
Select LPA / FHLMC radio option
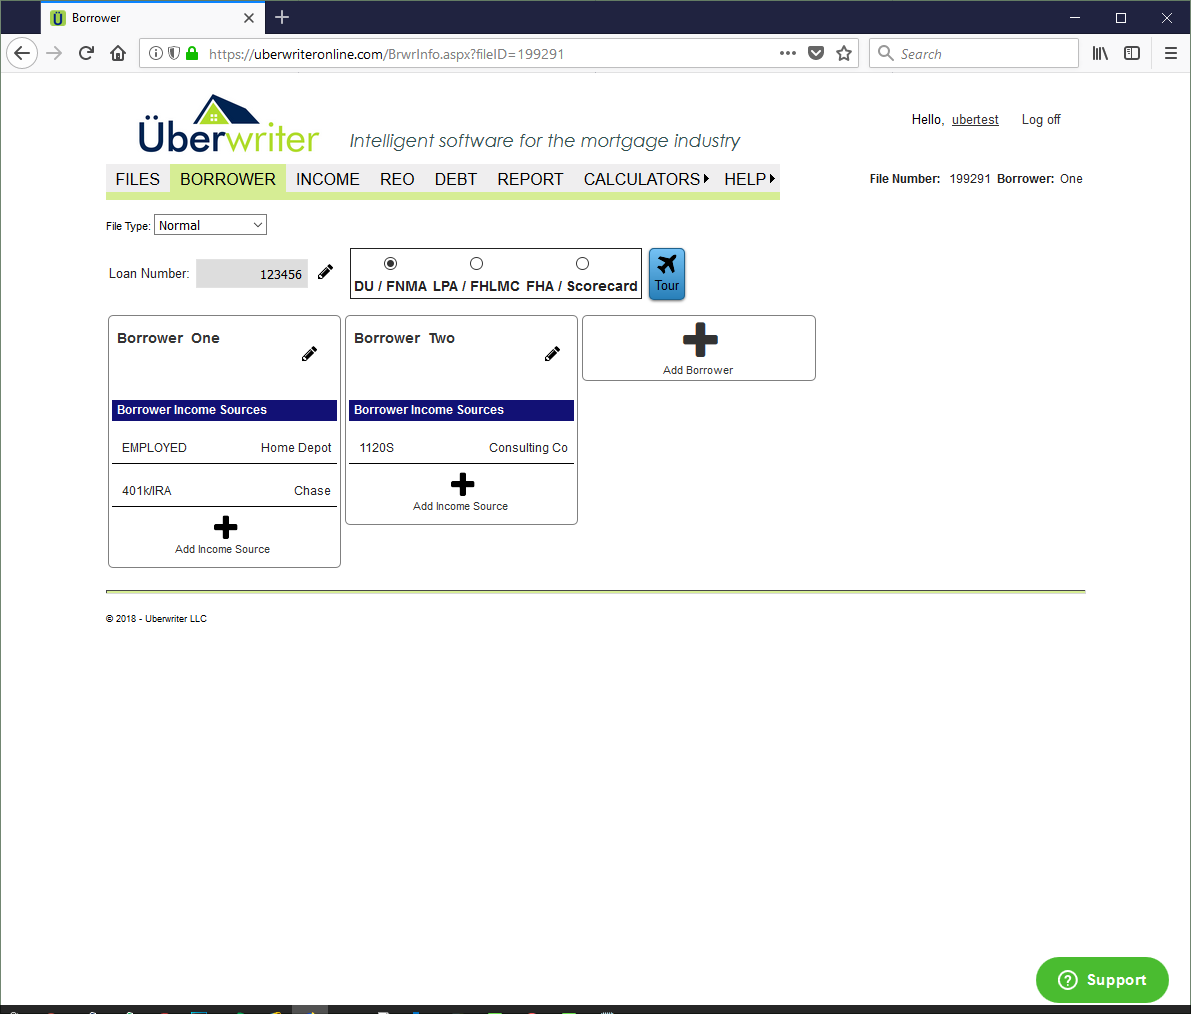tap(476, 264)
